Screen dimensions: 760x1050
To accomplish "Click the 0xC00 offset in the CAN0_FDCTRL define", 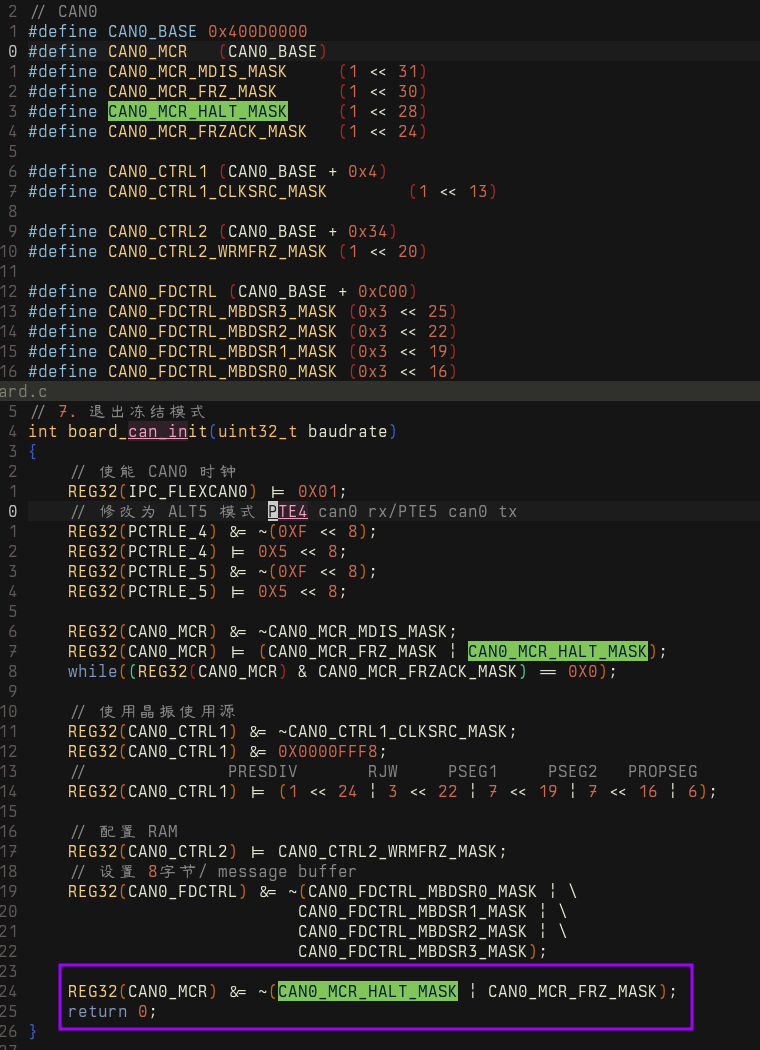I will click(382, 291).
